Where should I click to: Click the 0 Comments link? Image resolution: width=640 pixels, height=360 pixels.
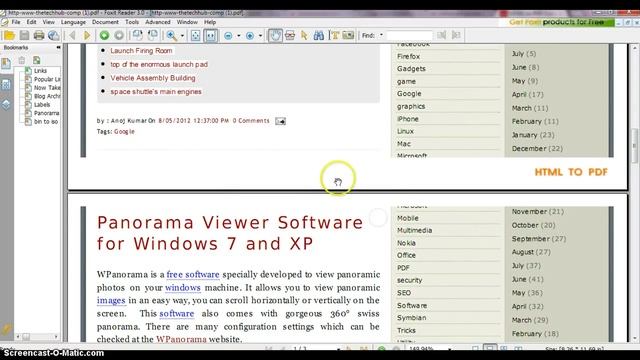(x=251, y=121)
